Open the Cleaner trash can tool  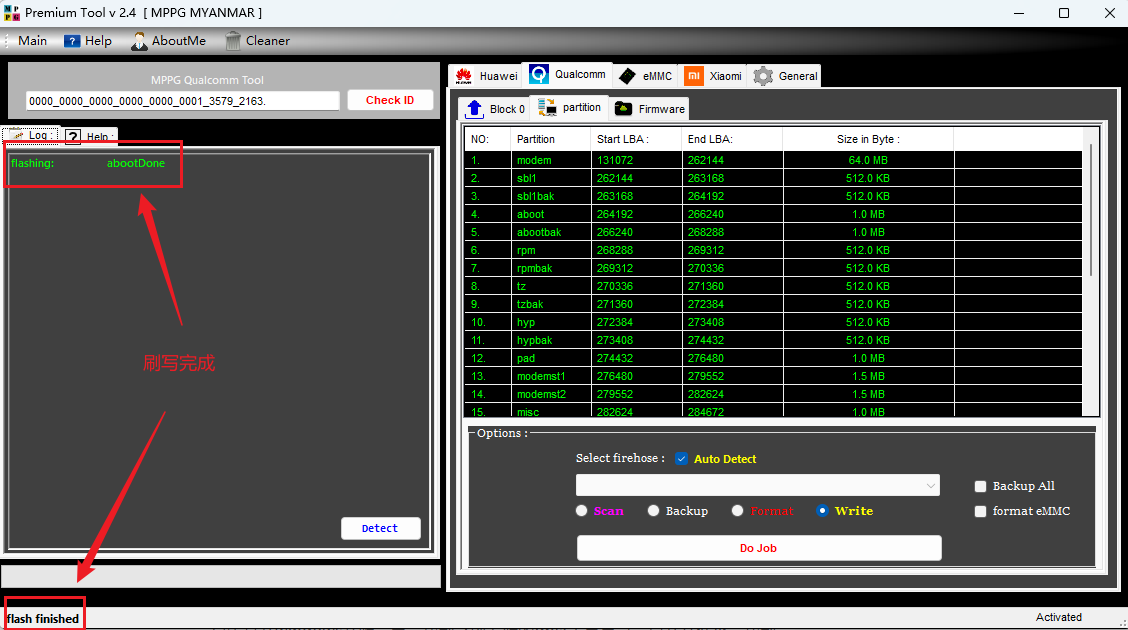tap(233, 41)
